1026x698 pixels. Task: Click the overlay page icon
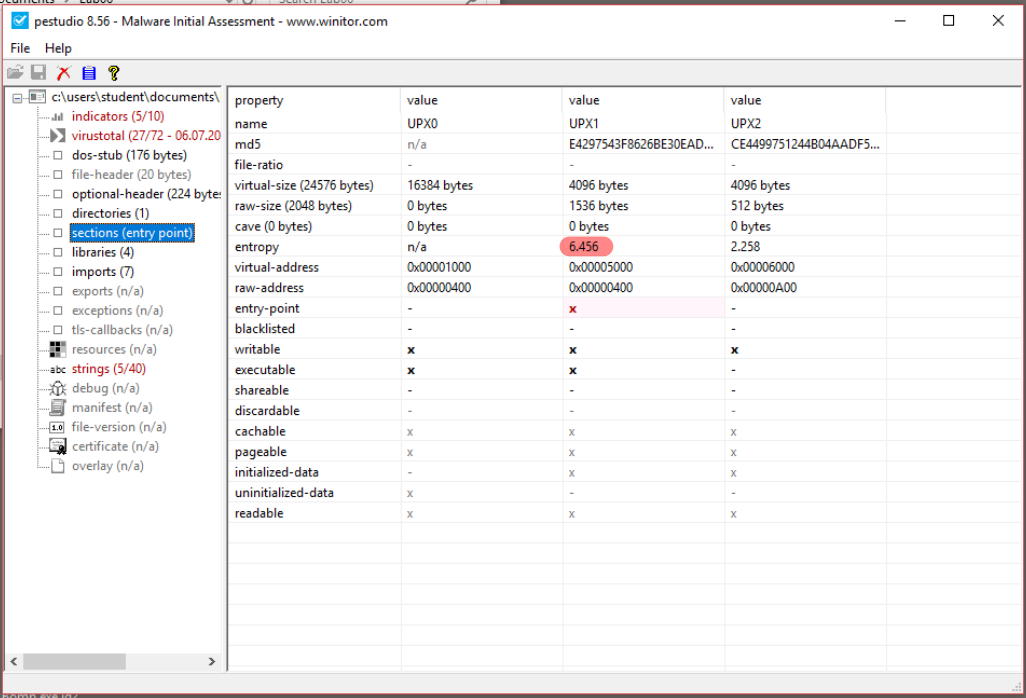58,466
